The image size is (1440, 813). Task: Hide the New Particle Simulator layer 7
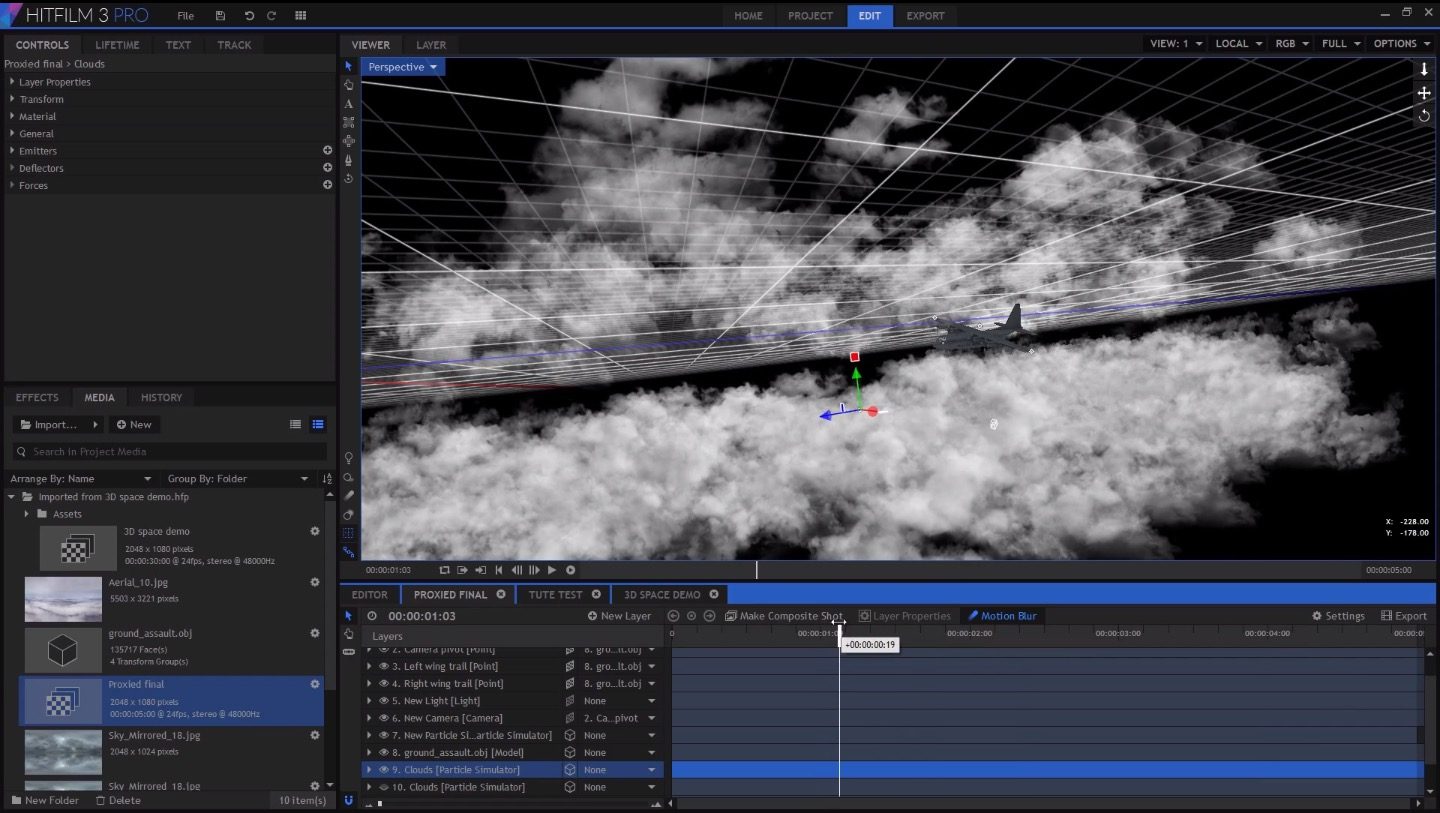click(x=383, y=735)
